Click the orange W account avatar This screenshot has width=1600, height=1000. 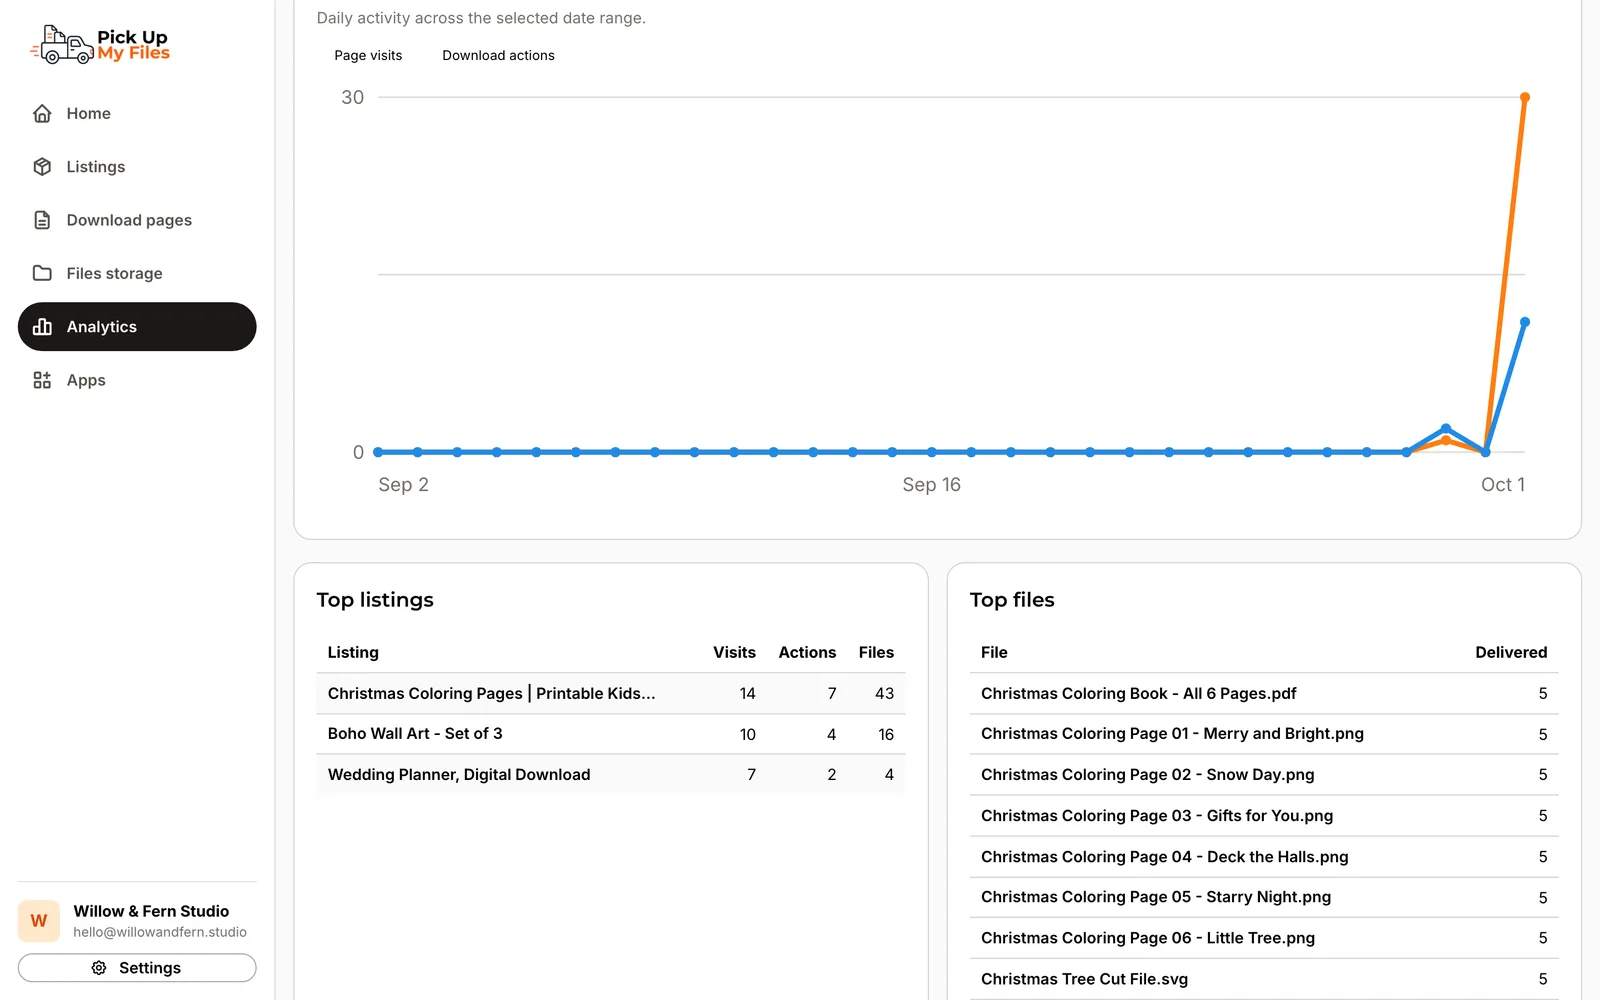pyautogui.click(x=39, y=921)
